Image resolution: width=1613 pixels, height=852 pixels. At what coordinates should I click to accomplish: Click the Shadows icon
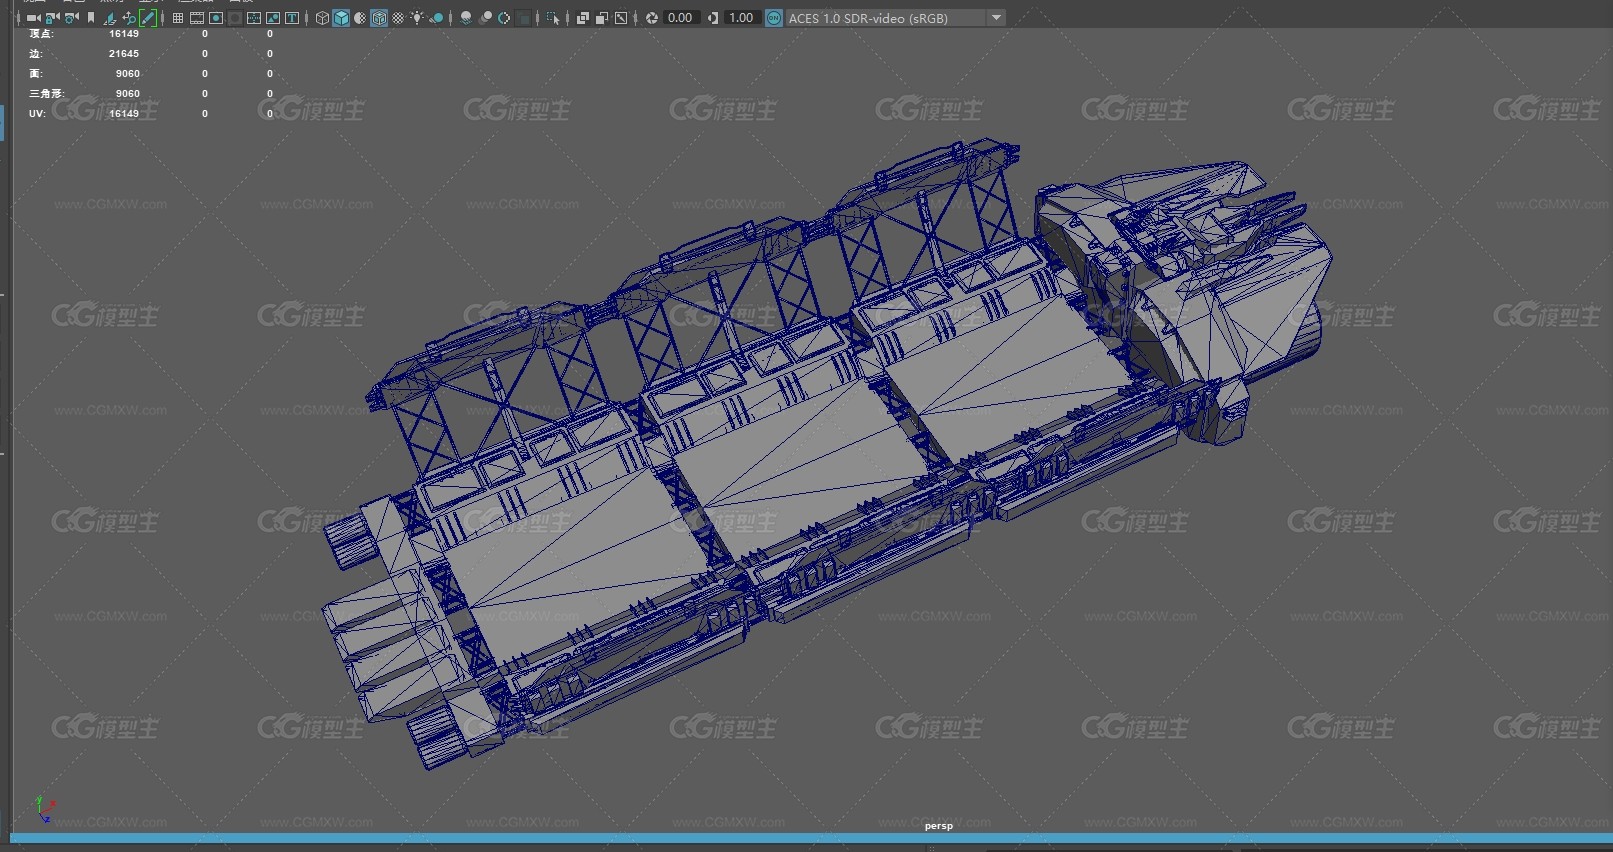point(436,18)
